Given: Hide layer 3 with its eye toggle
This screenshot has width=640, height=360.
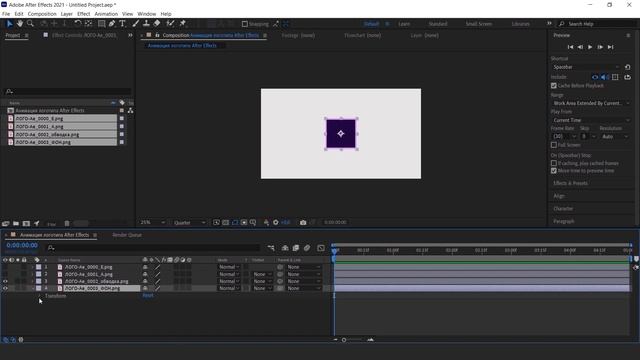Looking at the screenshot, I should pyautogui.click(x=5, y=281).
